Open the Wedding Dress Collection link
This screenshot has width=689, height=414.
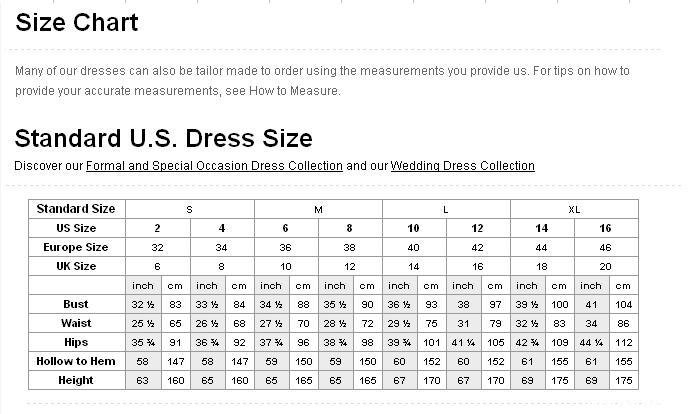point(462,166)
